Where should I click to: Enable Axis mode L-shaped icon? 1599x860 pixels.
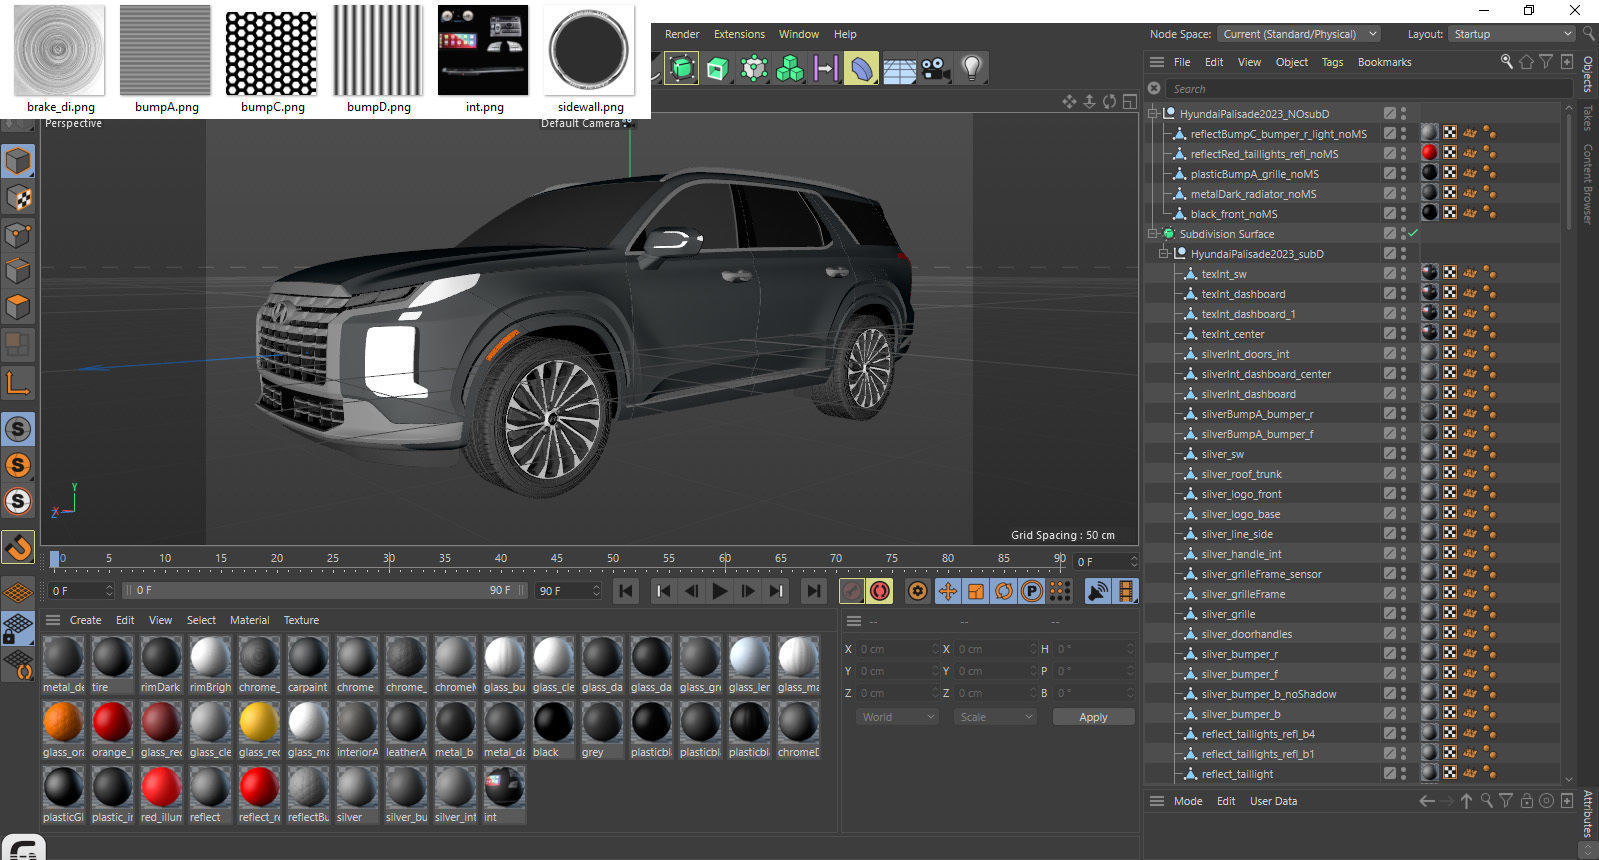point(18,382)
